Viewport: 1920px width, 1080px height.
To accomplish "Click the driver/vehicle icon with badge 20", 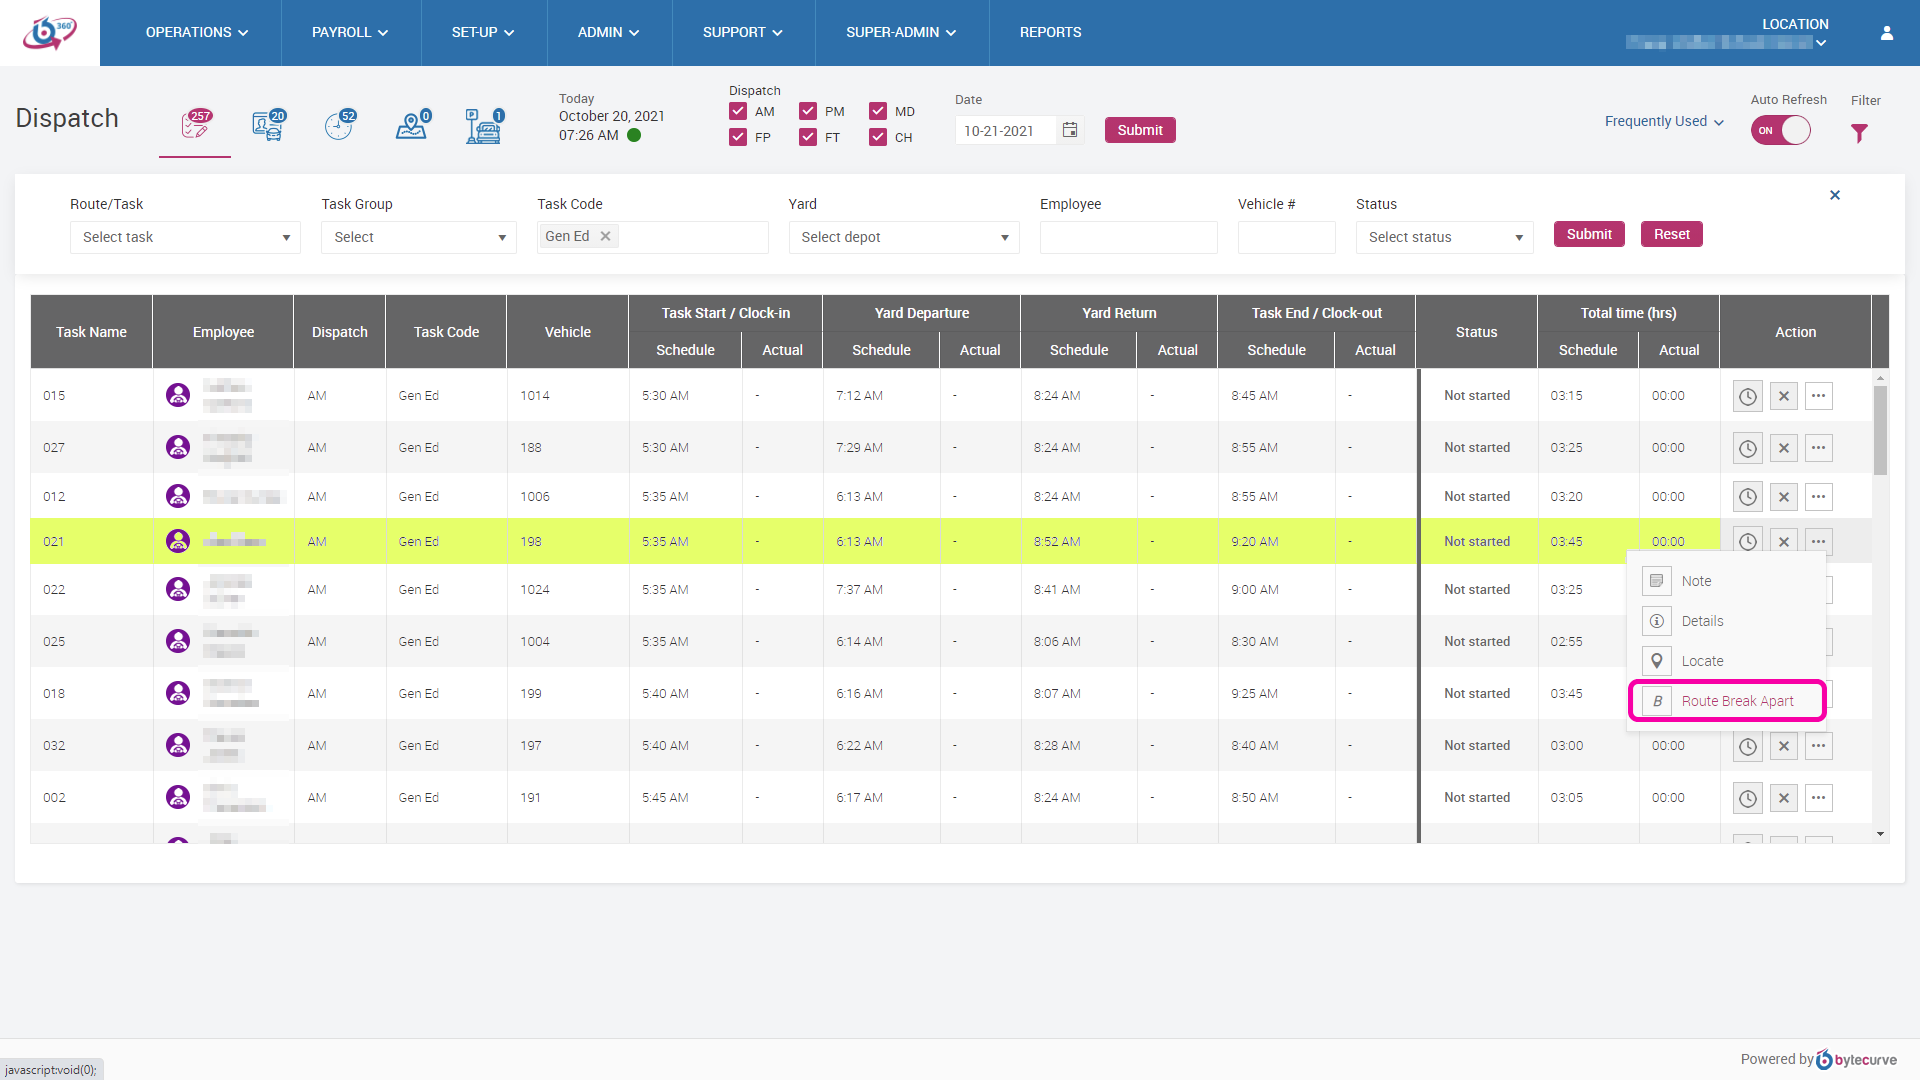I will pos(268,126).
